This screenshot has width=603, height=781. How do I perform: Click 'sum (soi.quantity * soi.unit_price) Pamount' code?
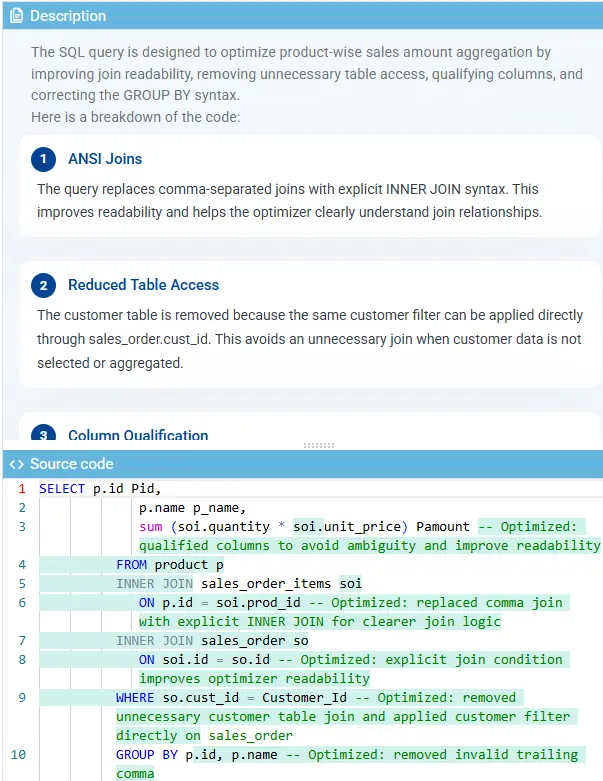pos(304,526)
